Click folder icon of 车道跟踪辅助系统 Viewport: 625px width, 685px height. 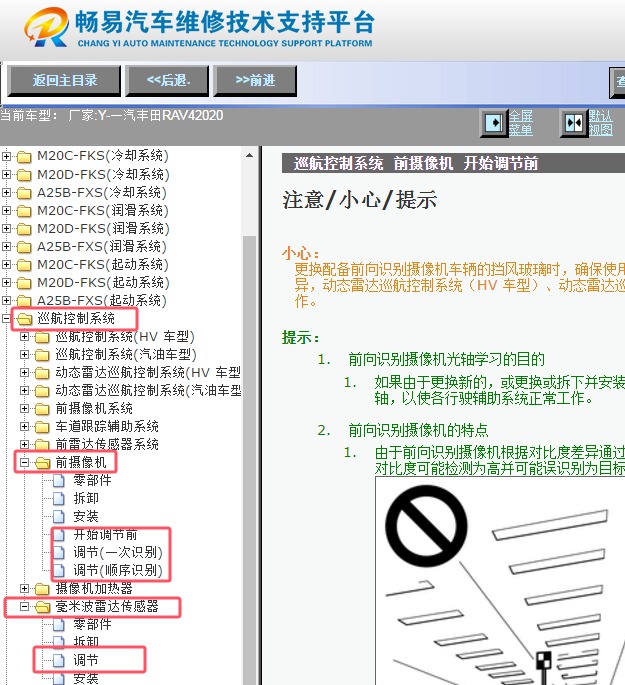(42, 427)
